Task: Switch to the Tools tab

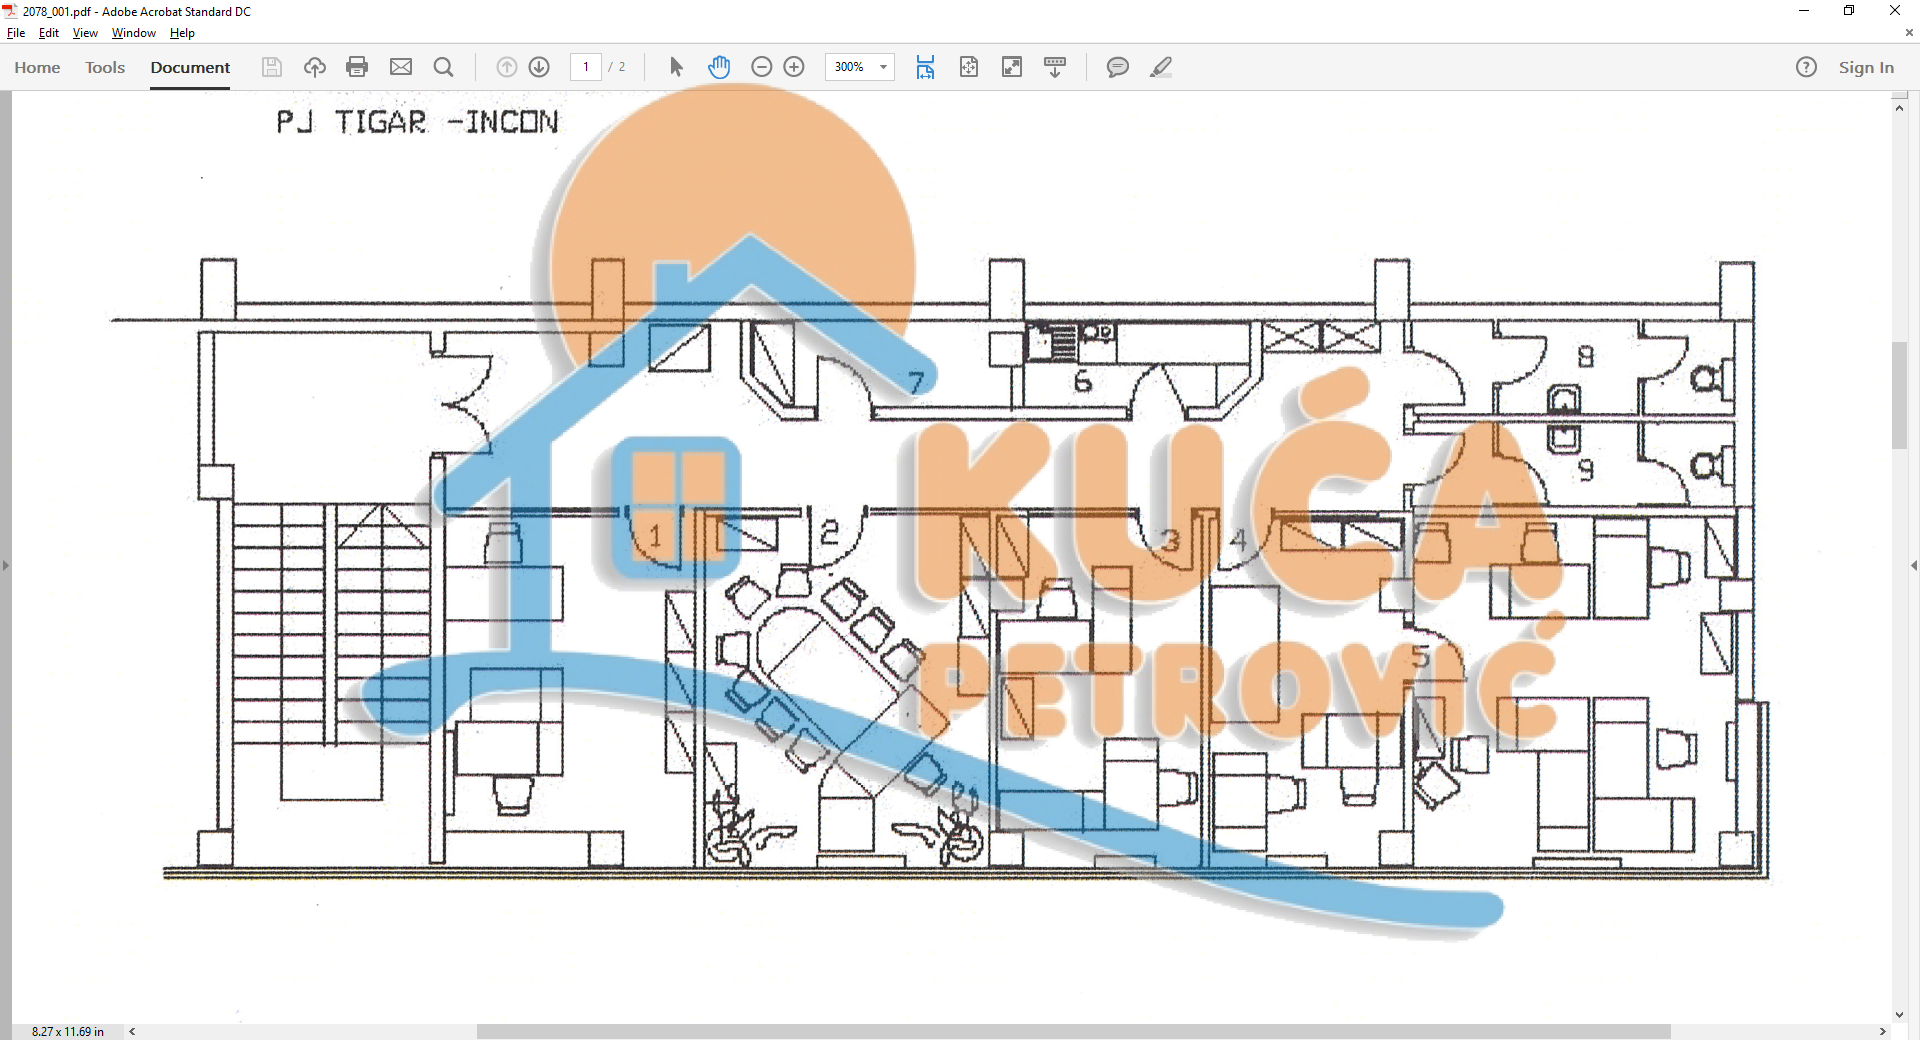Action: (105, 67)
